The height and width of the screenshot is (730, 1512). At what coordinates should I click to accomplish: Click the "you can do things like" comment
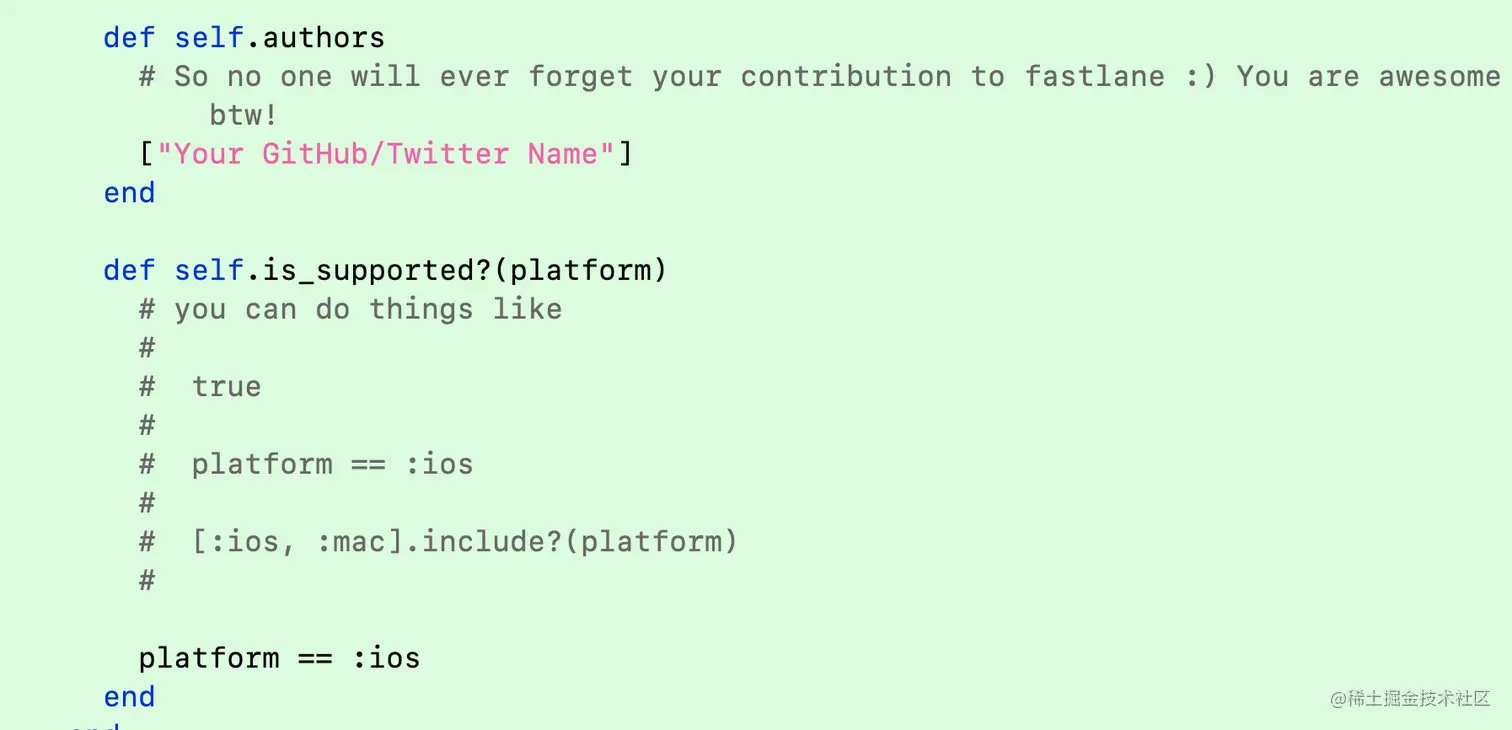coord(368,309)
